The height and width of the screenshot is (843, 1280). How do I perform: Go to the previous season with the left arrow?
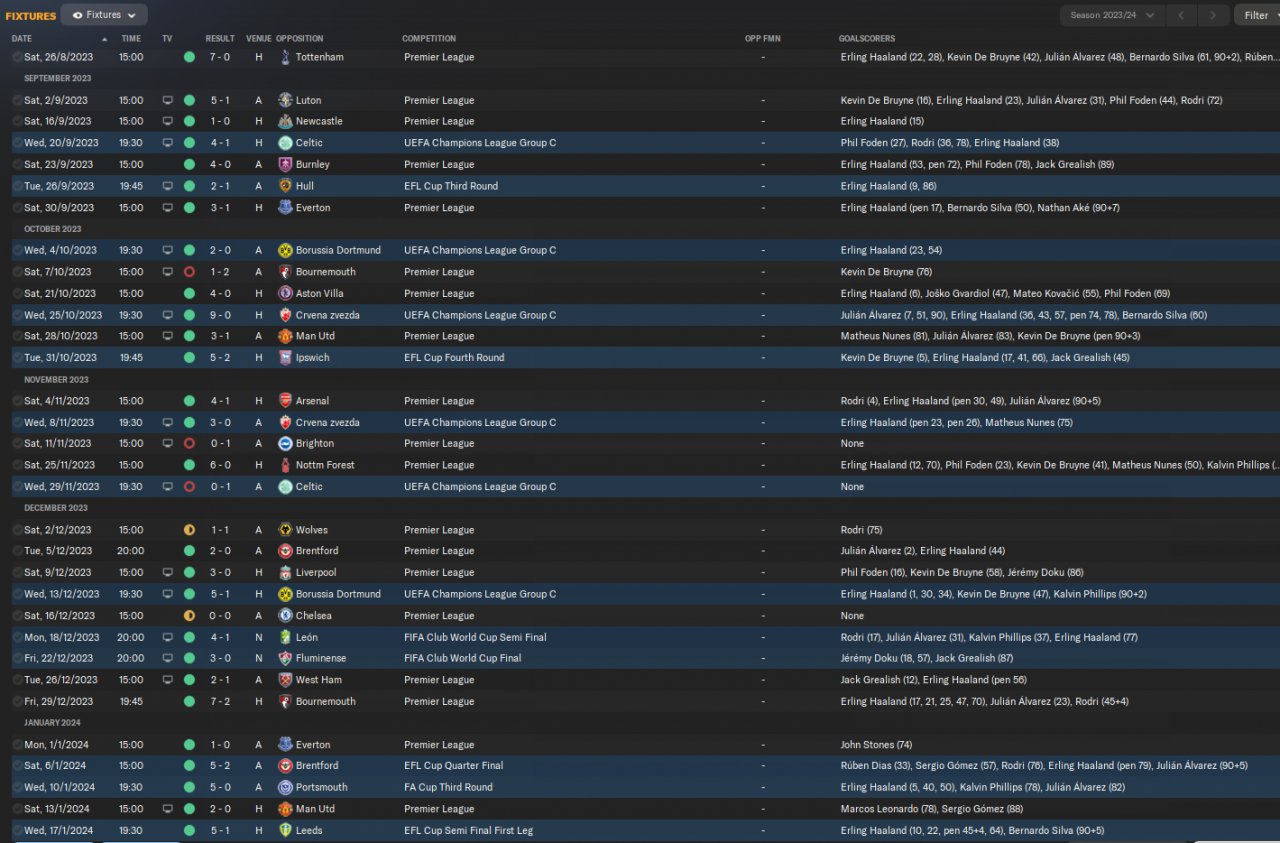pyautogui.click(x=1181, y=15)
